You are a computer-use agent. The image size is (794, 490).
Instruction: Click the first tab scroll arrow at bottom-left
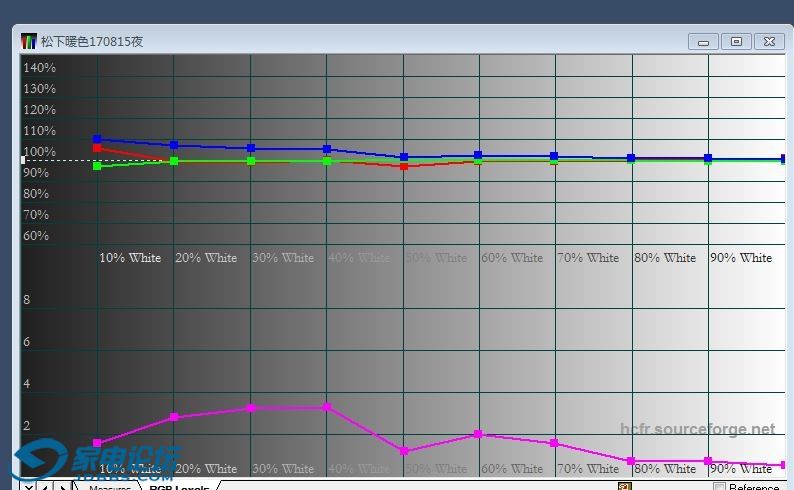[x=28, y=486]
